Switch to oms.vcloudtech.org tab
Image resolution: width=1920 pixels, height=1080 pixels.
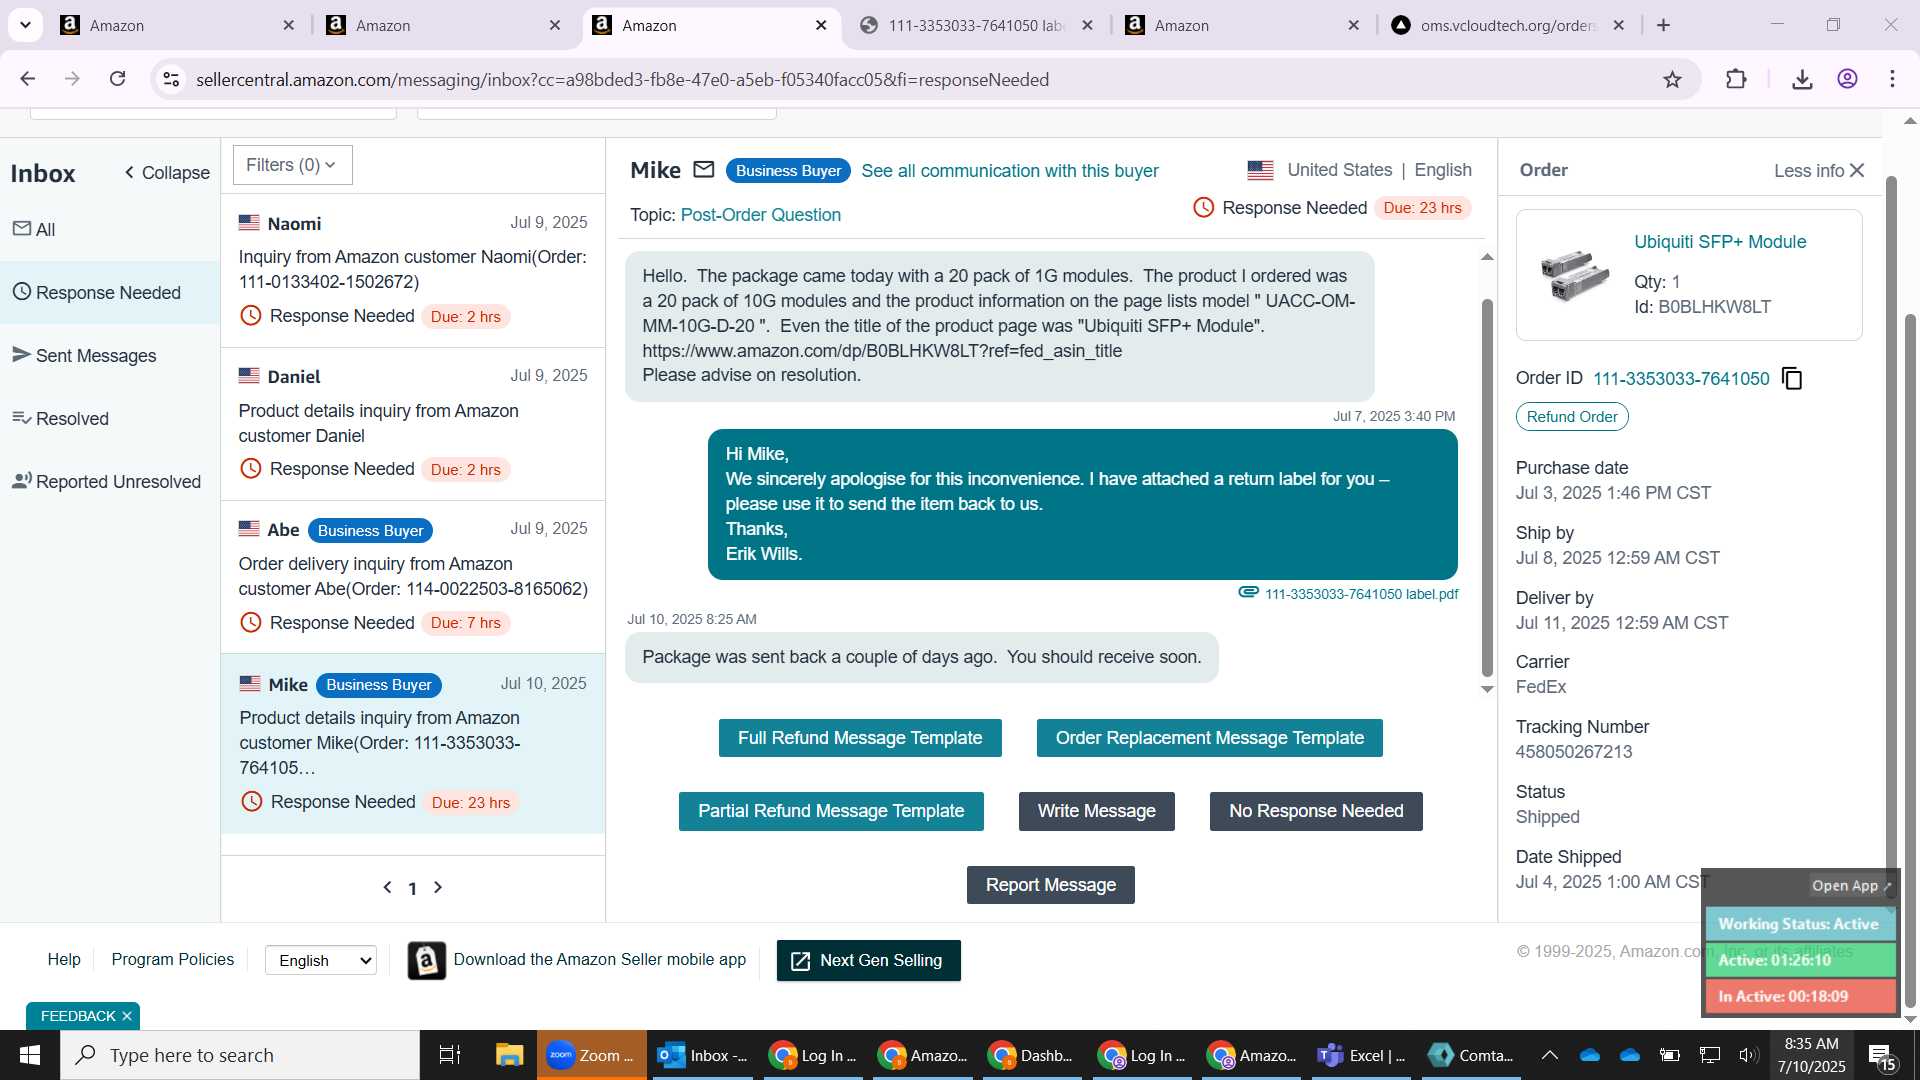pos(1507,25)
